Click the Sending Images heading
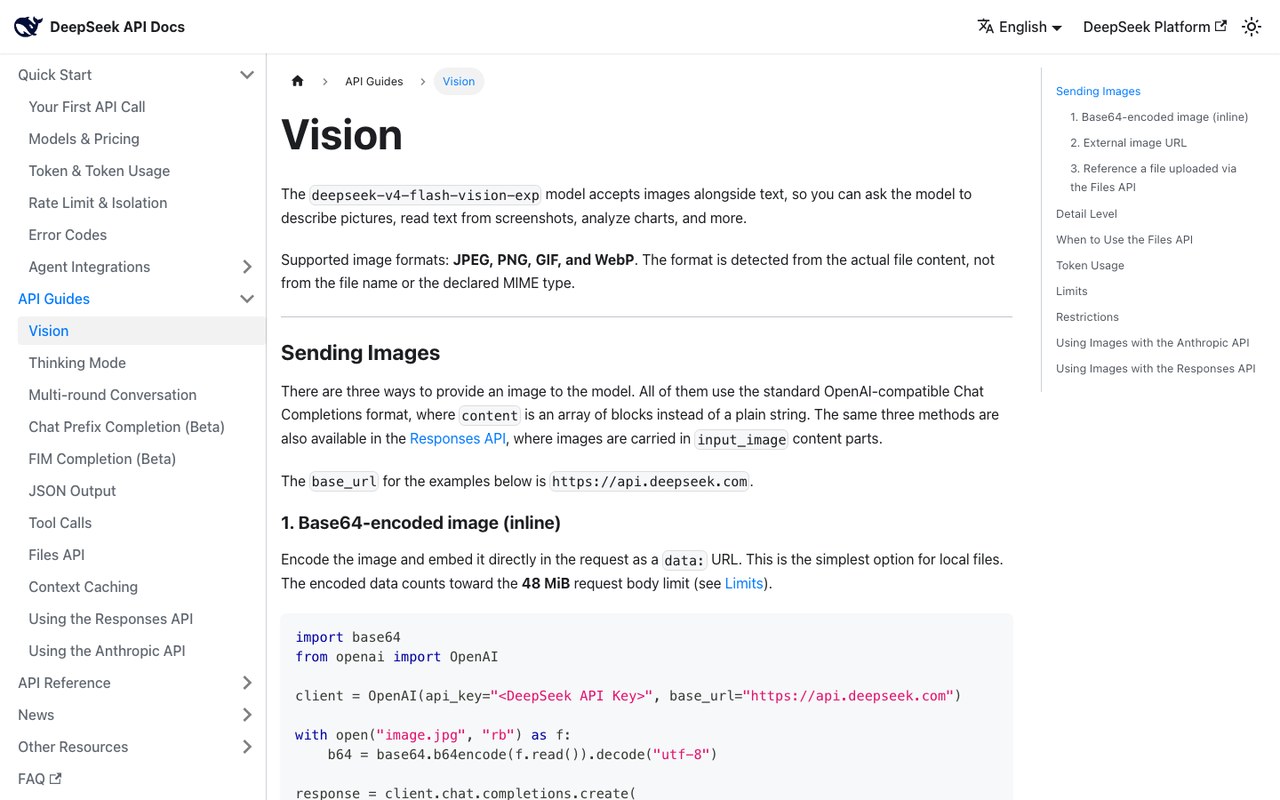1280x800 pixels. 360,353
